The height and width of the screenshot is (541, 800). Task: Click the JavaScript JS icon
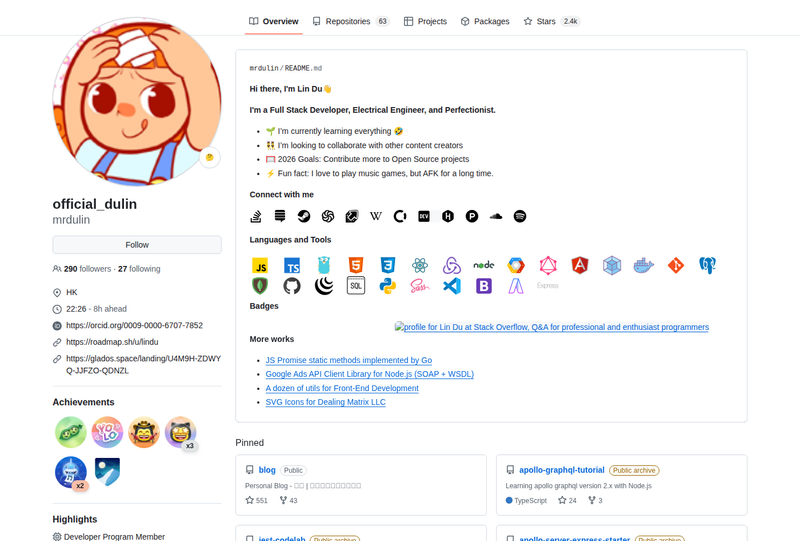(260, 266)
